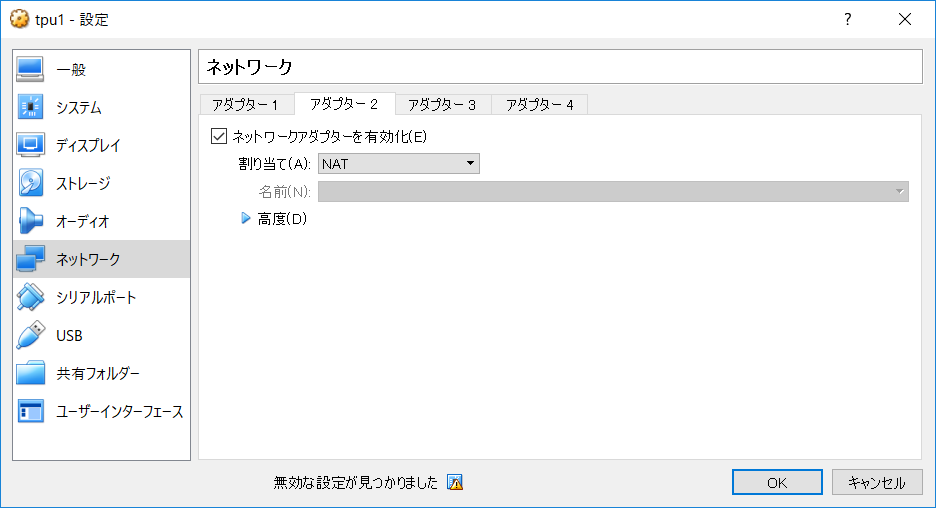Click the ? help button in title bar

click(x=847, y=19)
